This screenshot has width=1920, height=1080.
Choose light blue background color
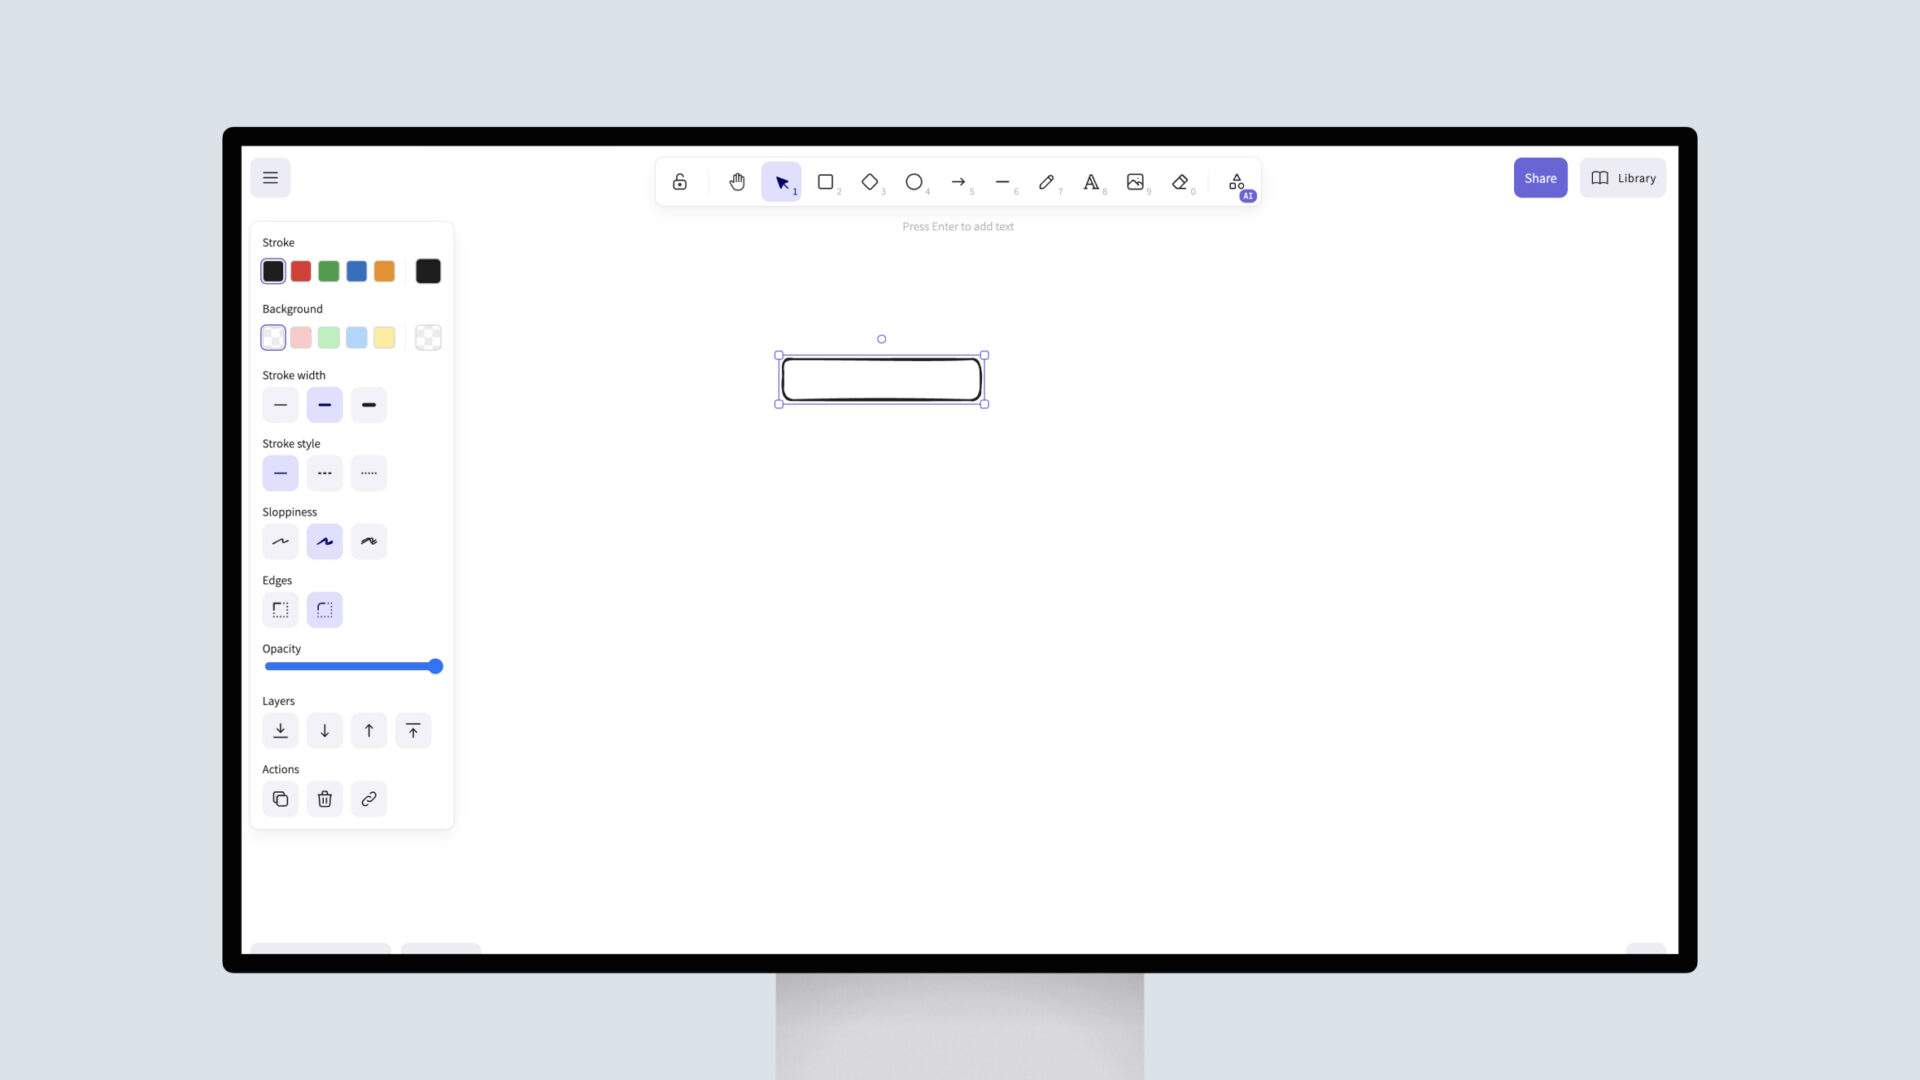(x=357, y=338)
